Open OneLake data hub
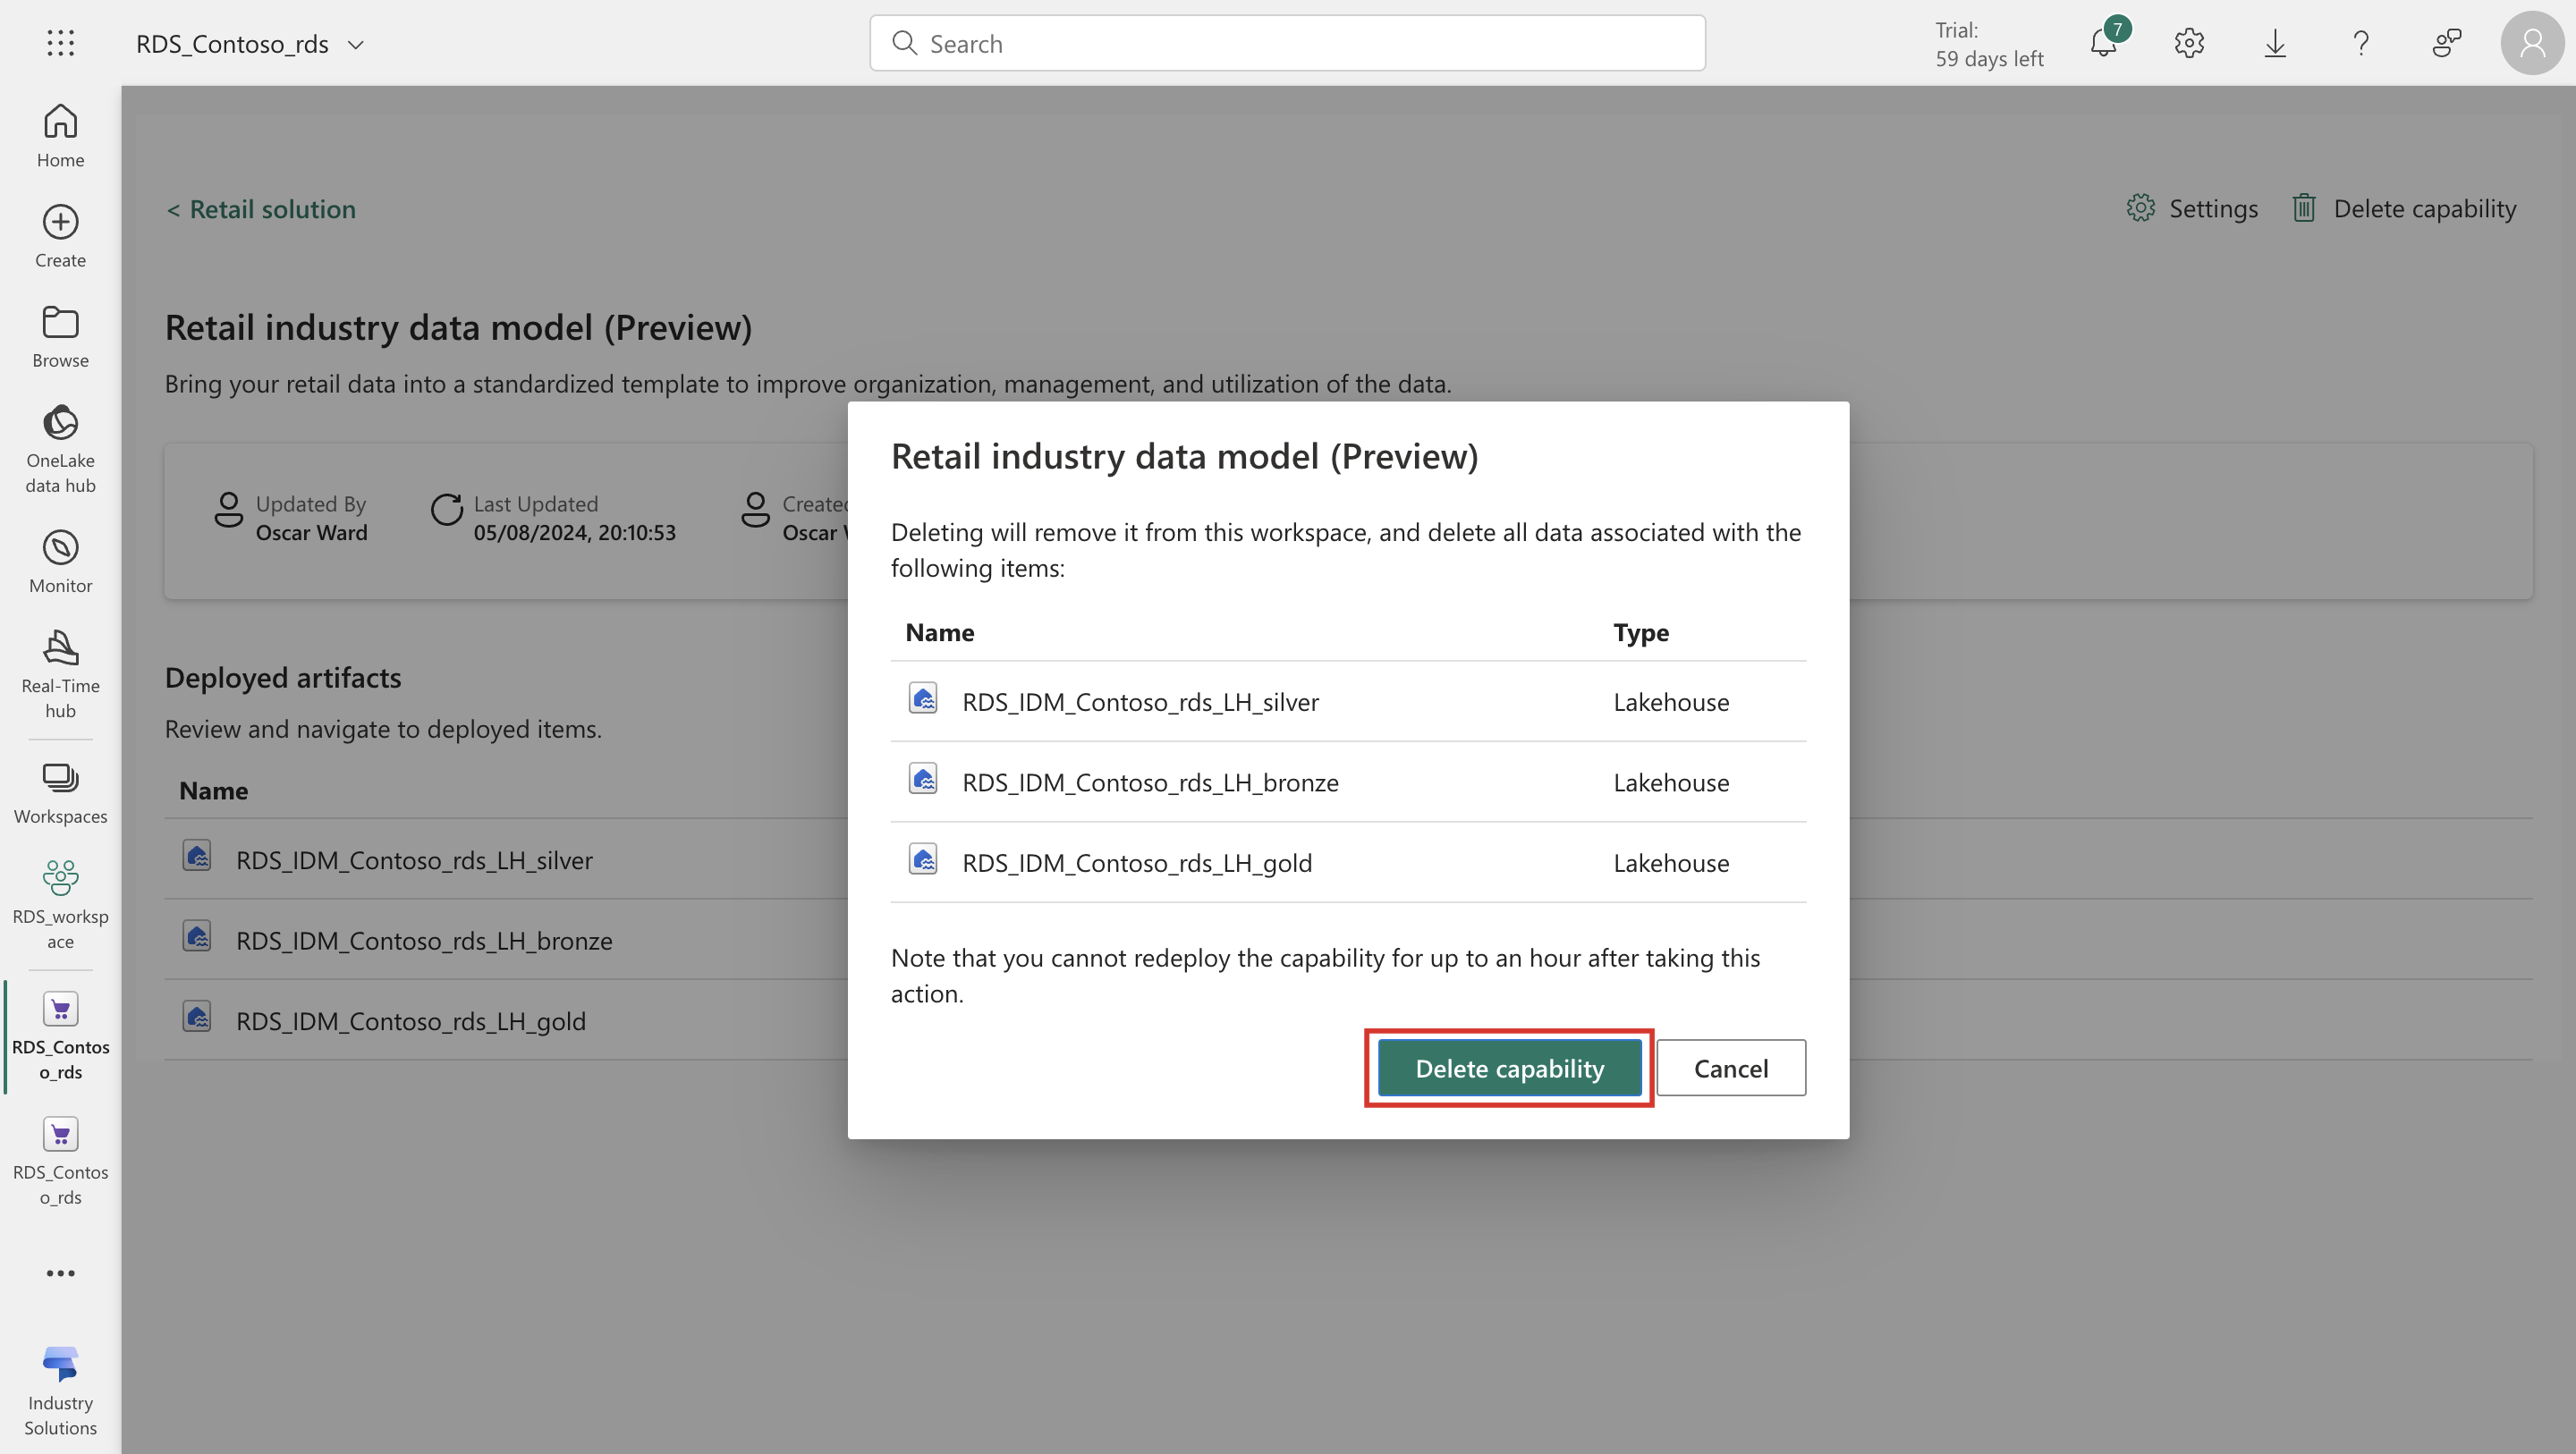The width and height of the screenshot is (2576, 1454). [x=60, y=450]
